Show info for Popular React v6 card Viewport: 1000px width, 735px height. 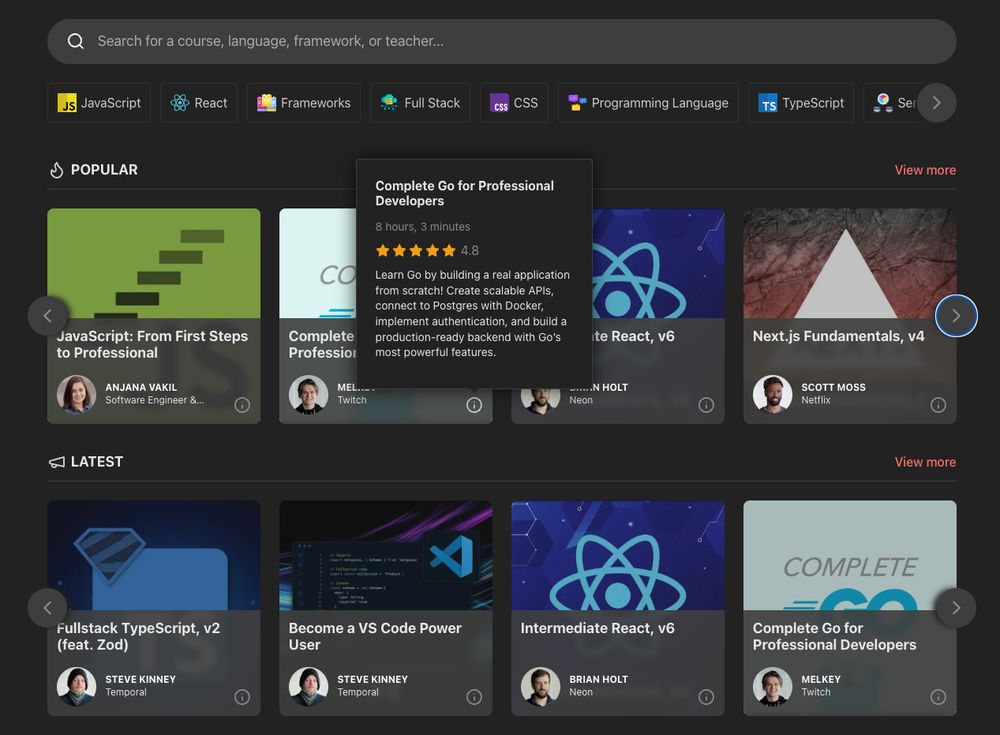click(706, 405)
